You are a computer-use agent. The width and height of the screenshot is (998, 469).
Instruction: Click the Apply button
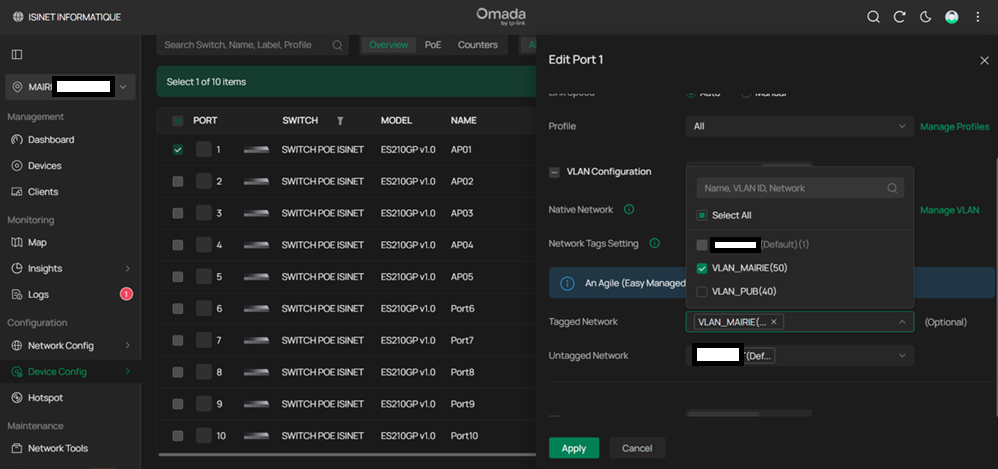click(x=573, y=448)
